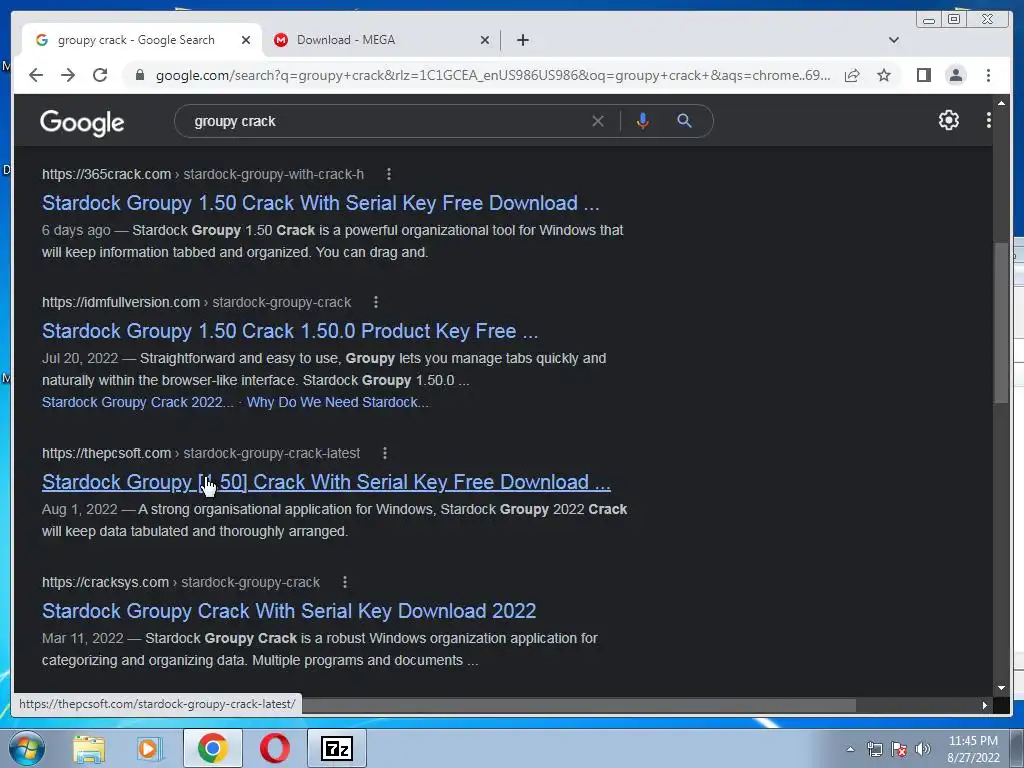Click the https://365crack.com breadcrumb URL
The height and width of the screenshot is (768, 1024).
point(106,174)
